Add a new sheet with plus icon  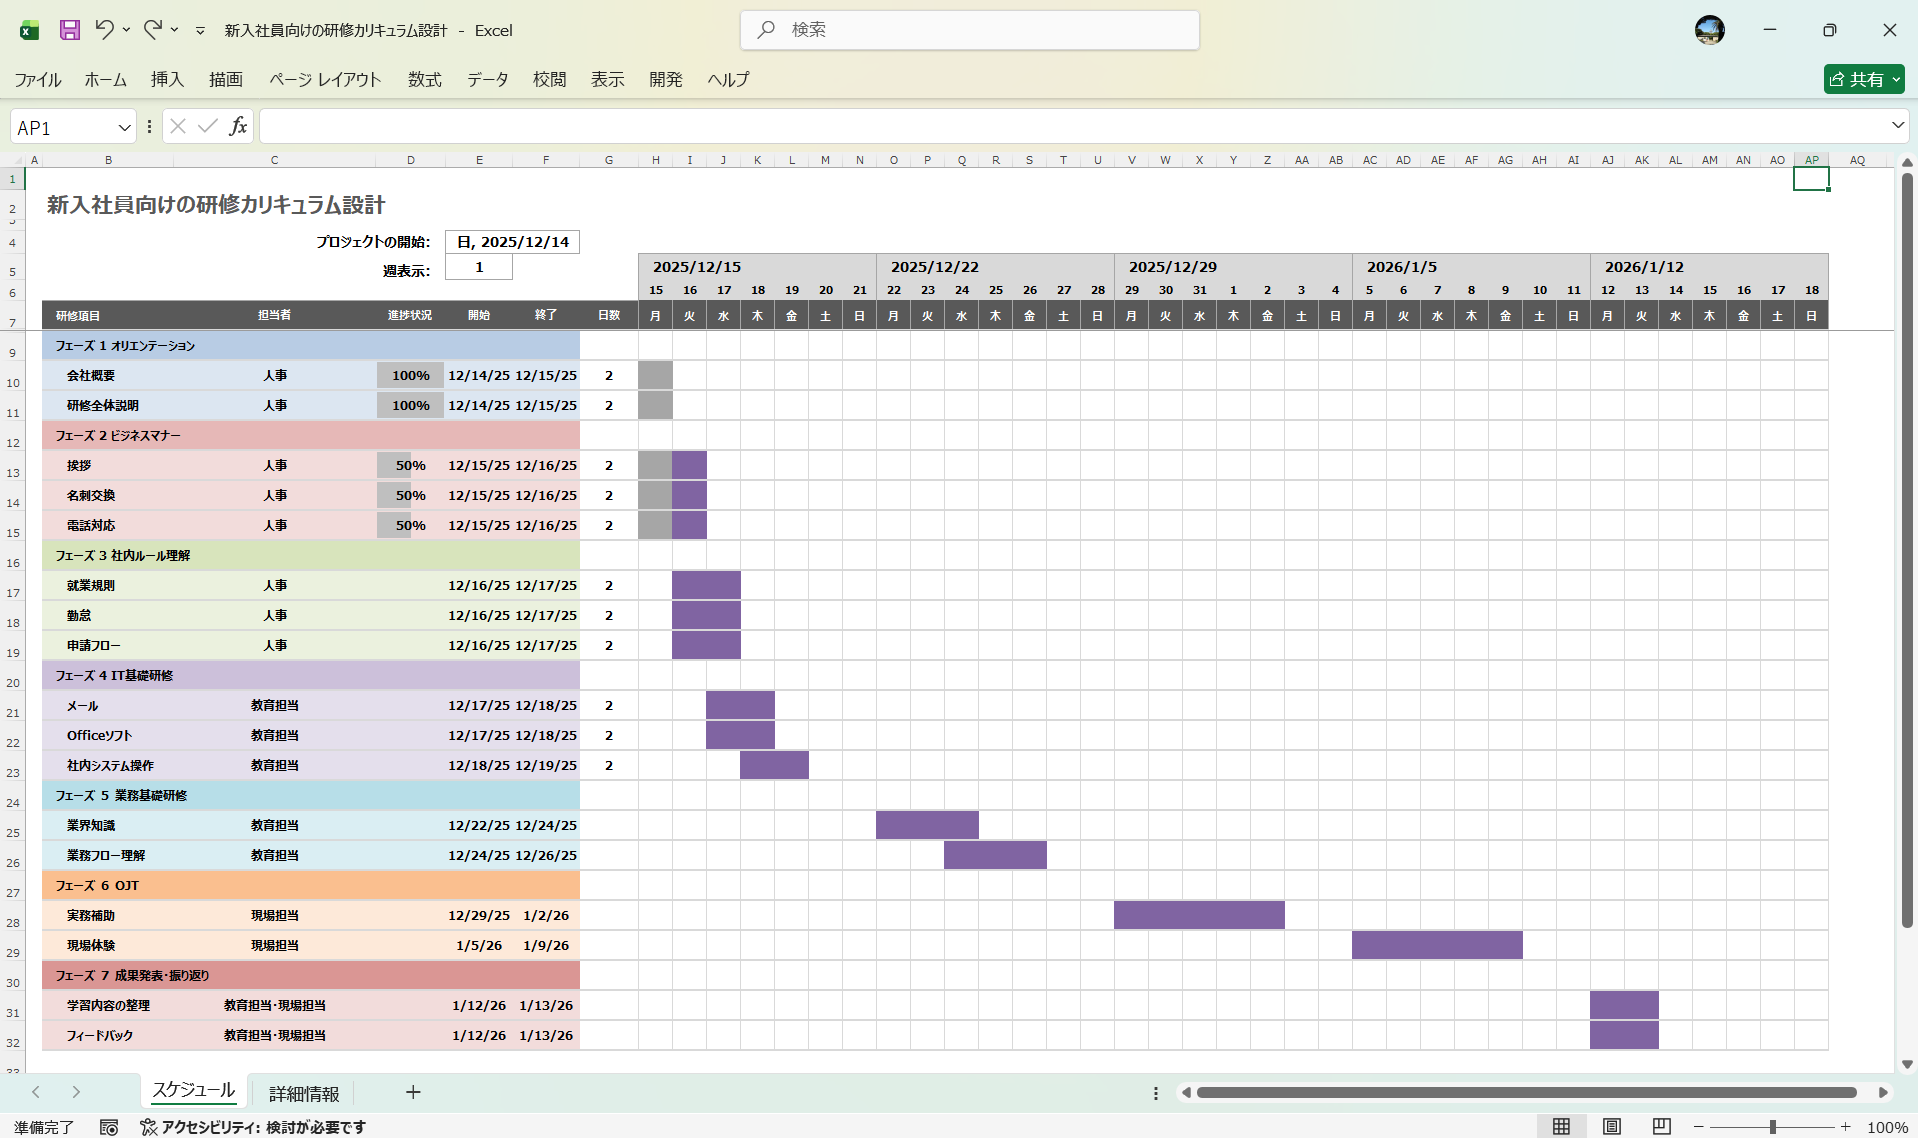coord(413,1092)
